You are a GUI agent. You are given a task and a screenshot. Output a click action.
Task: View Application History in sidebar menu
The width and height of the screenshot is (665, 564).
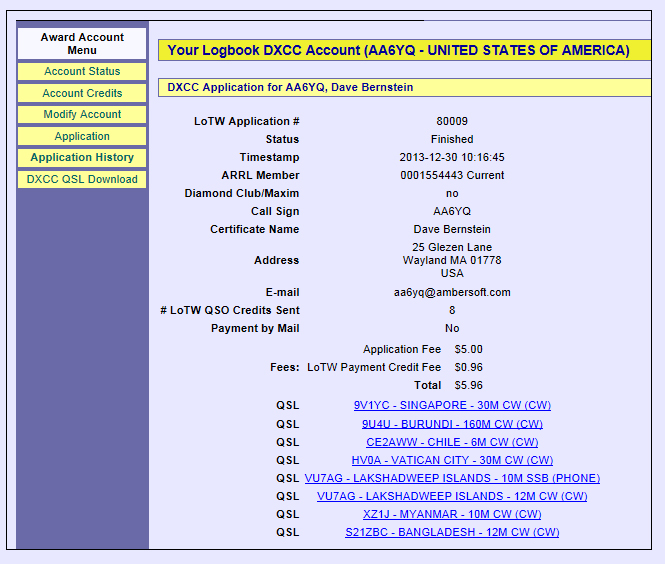click(82, 158)
